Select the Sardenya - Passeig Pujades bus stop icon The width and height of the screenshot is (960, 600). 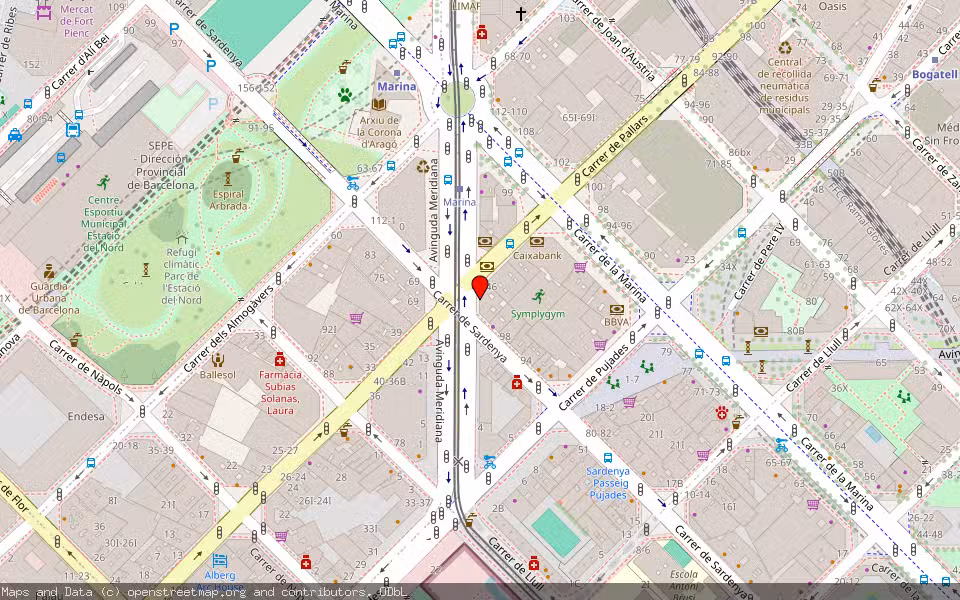coord(608,457)
